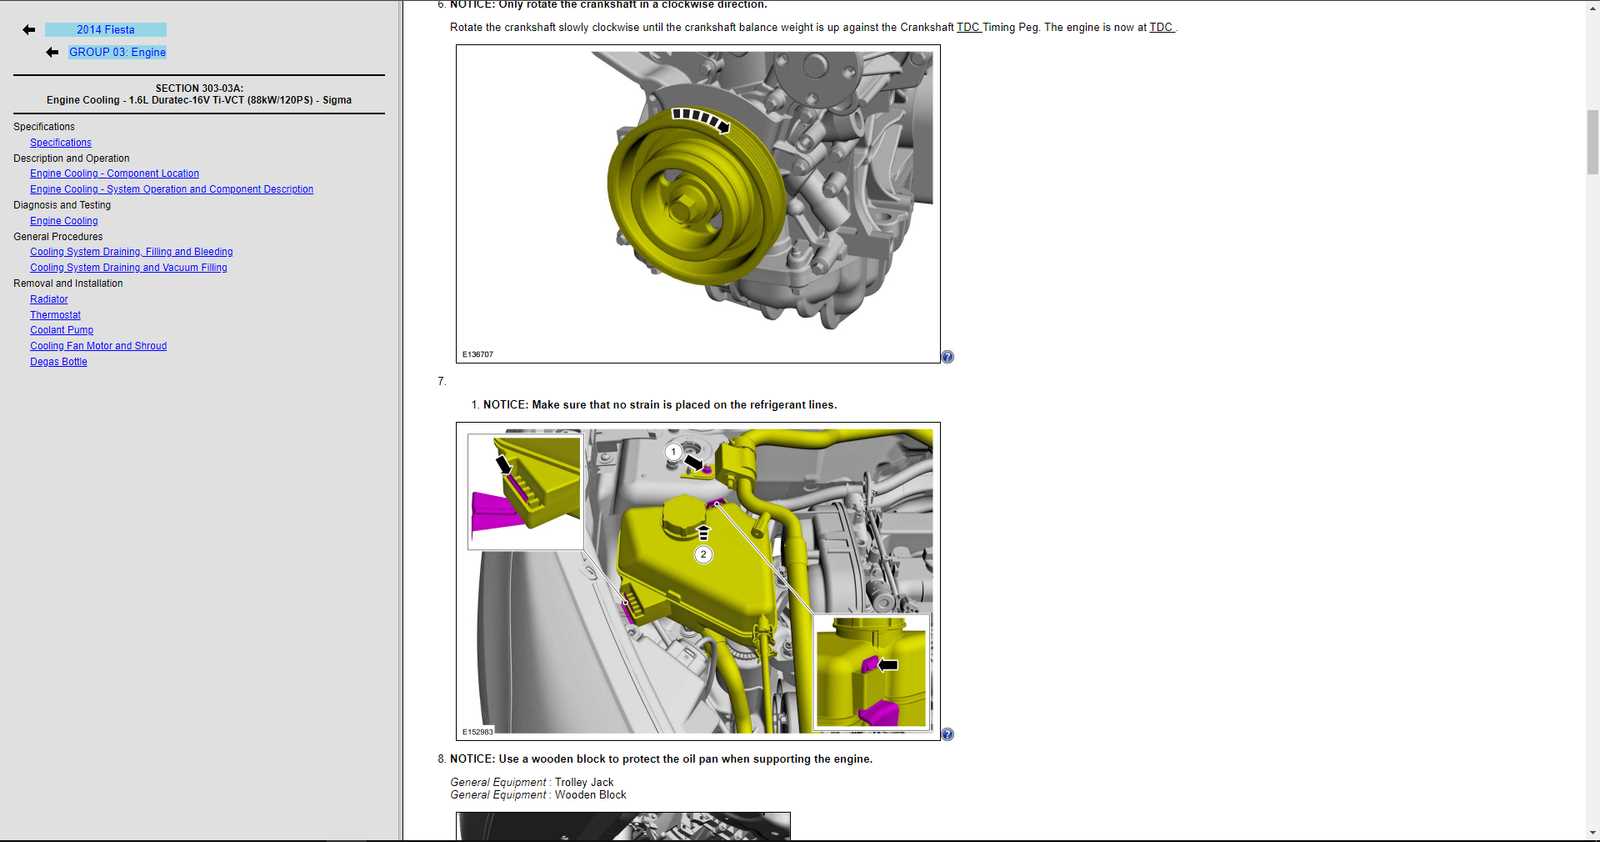The image size is (1600, 842).
Task: Open the Specifications link
Action: (x=60, y=143)
